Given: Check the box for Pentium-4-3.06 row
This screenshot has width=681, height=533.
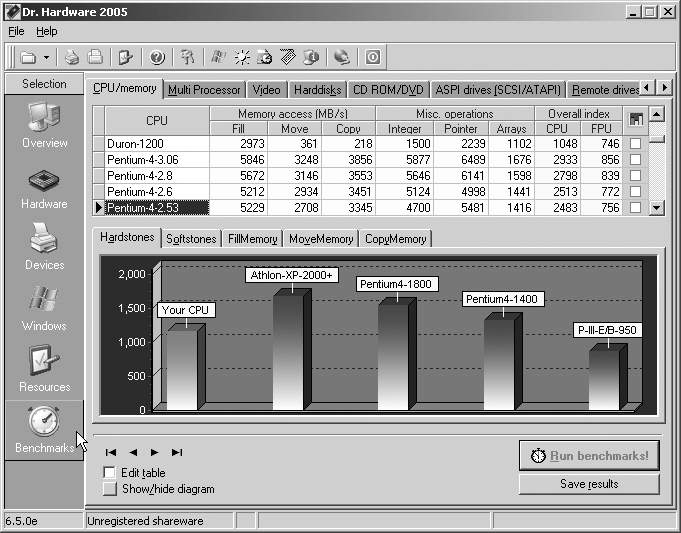Looking at the screenshot, I should (635, 160).
